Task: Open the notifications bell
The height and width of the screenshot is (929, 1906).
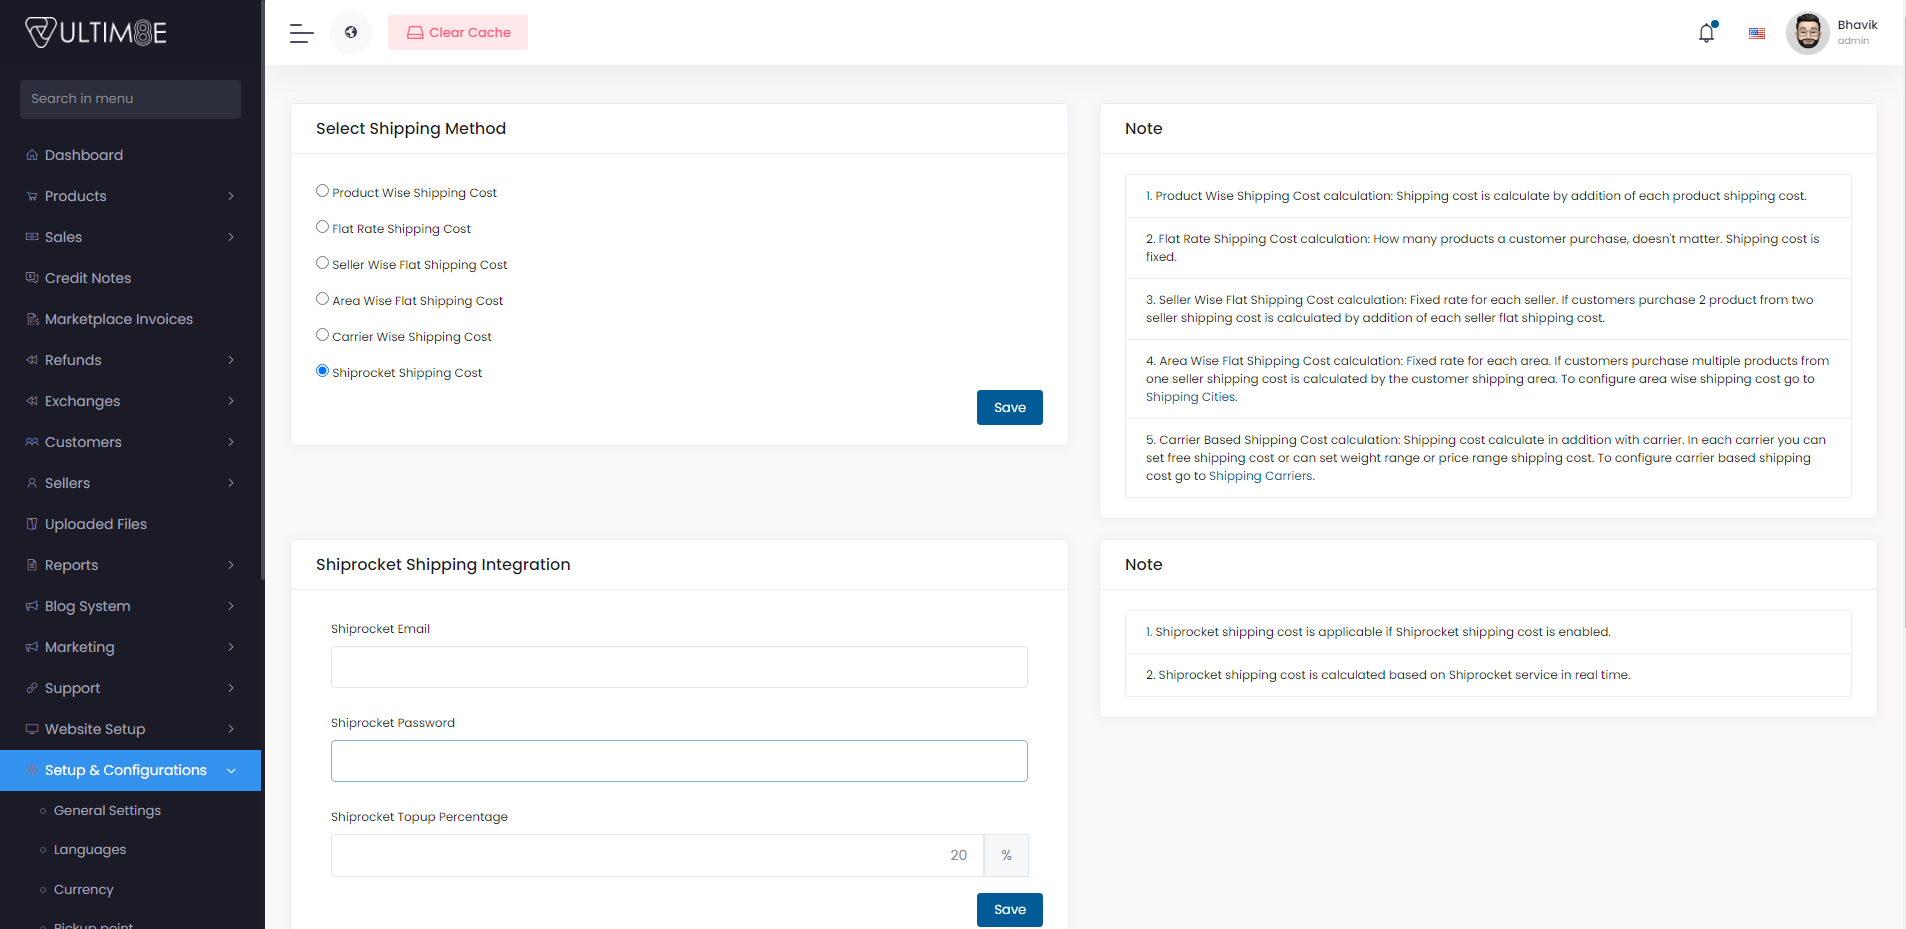Action: pyautogui.click(x=1706, y=33)
